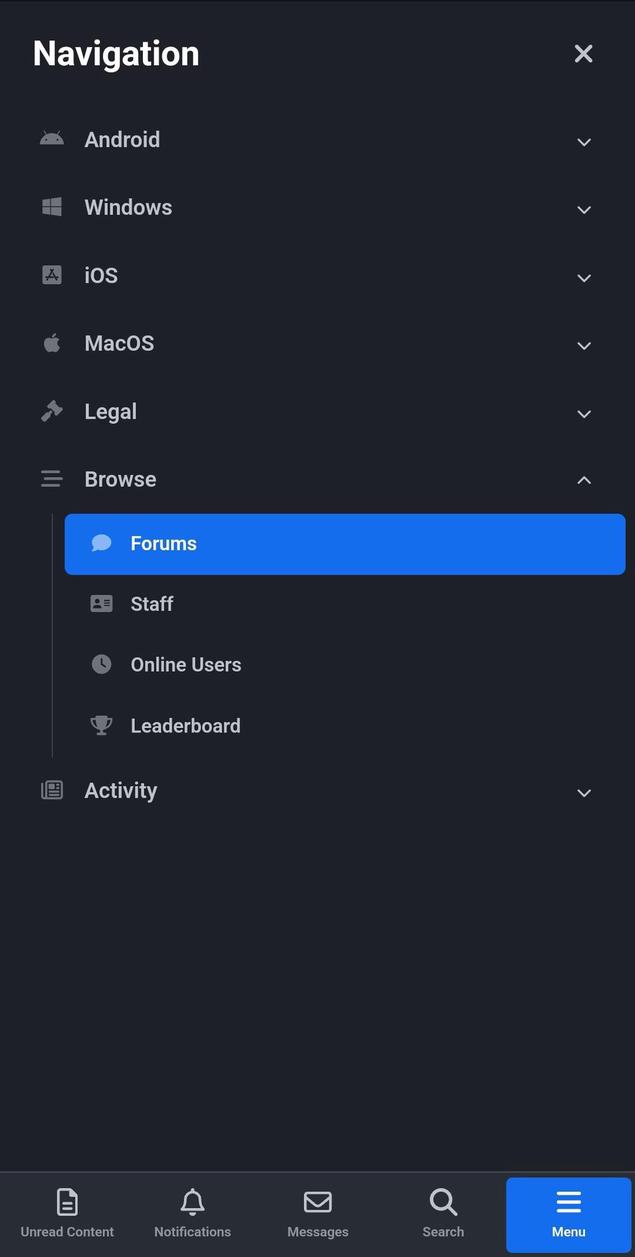Viewport: 635px width, 1257px height.
Task: Click the Windows logo icon
Action: click(x=51, y=207)
